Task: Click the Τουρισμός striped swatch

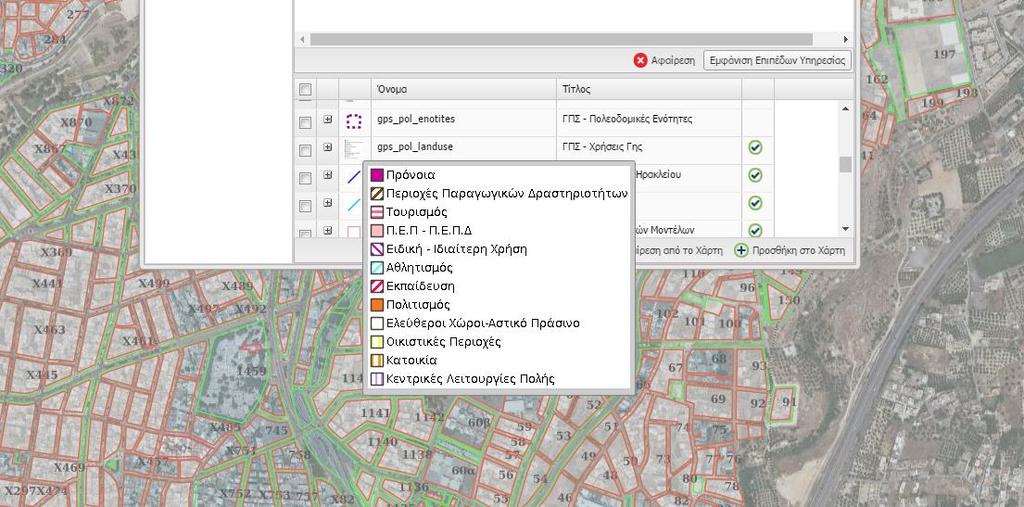Action: coord(377,212)
